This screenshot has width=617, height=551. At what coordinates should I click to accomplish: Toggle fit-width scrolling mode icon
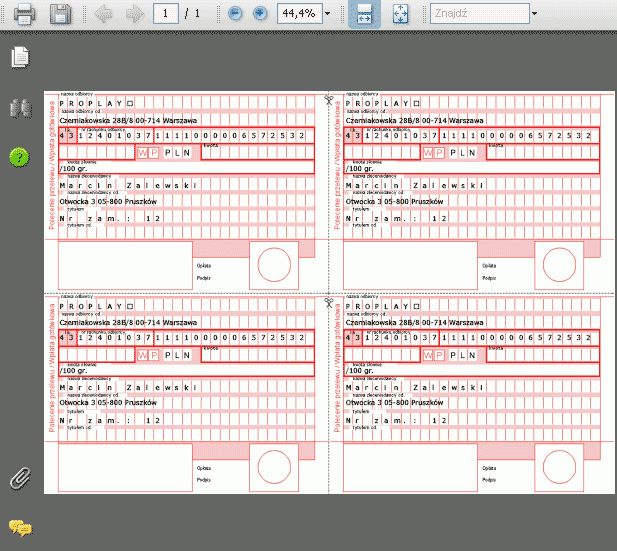pos(364,14)
